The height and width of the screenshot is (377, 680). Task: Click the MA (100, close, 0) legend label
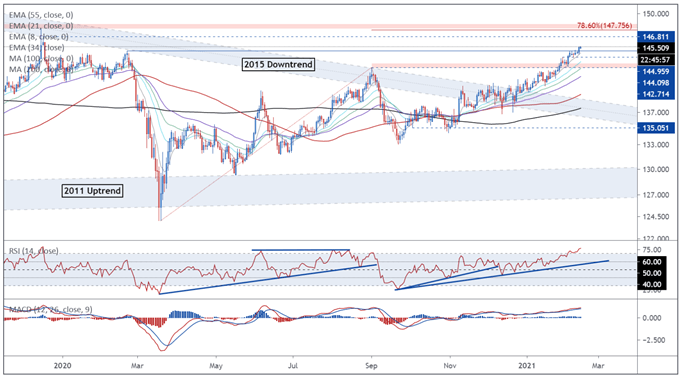(41, 59)
